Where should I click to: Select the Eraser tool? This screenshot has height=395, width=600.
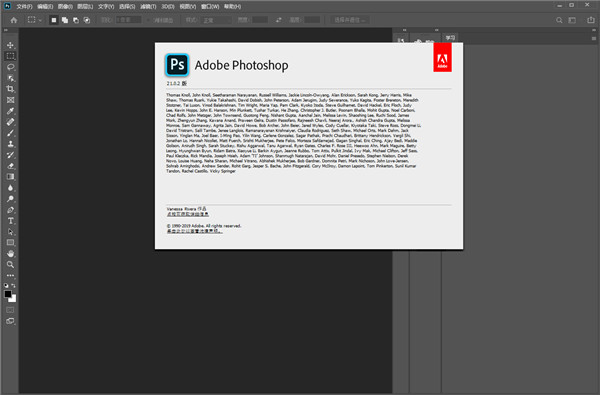coord(10,166)
